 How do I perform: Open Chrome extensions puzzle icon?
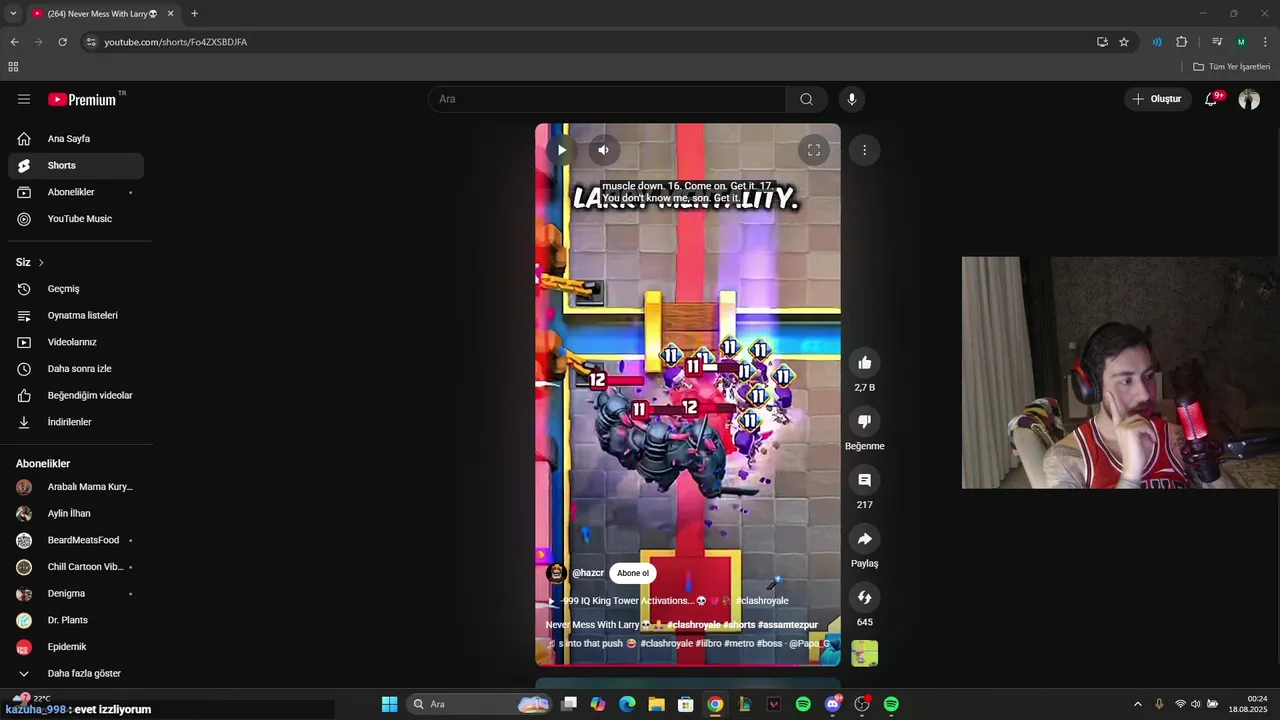1182,42
